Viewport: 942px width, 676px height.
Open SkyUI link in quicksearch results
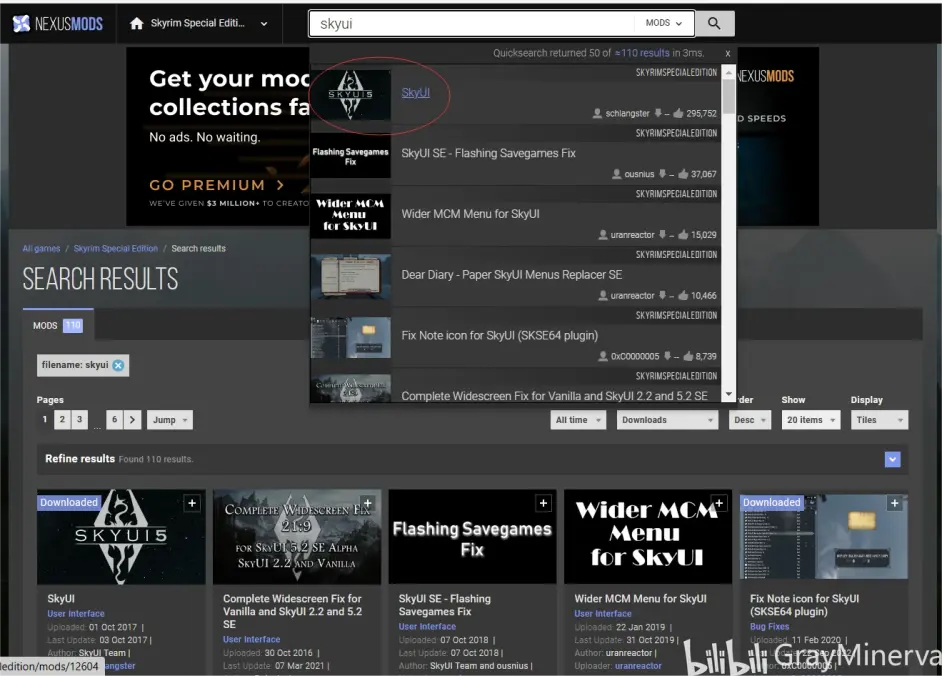tap(415, 93)
